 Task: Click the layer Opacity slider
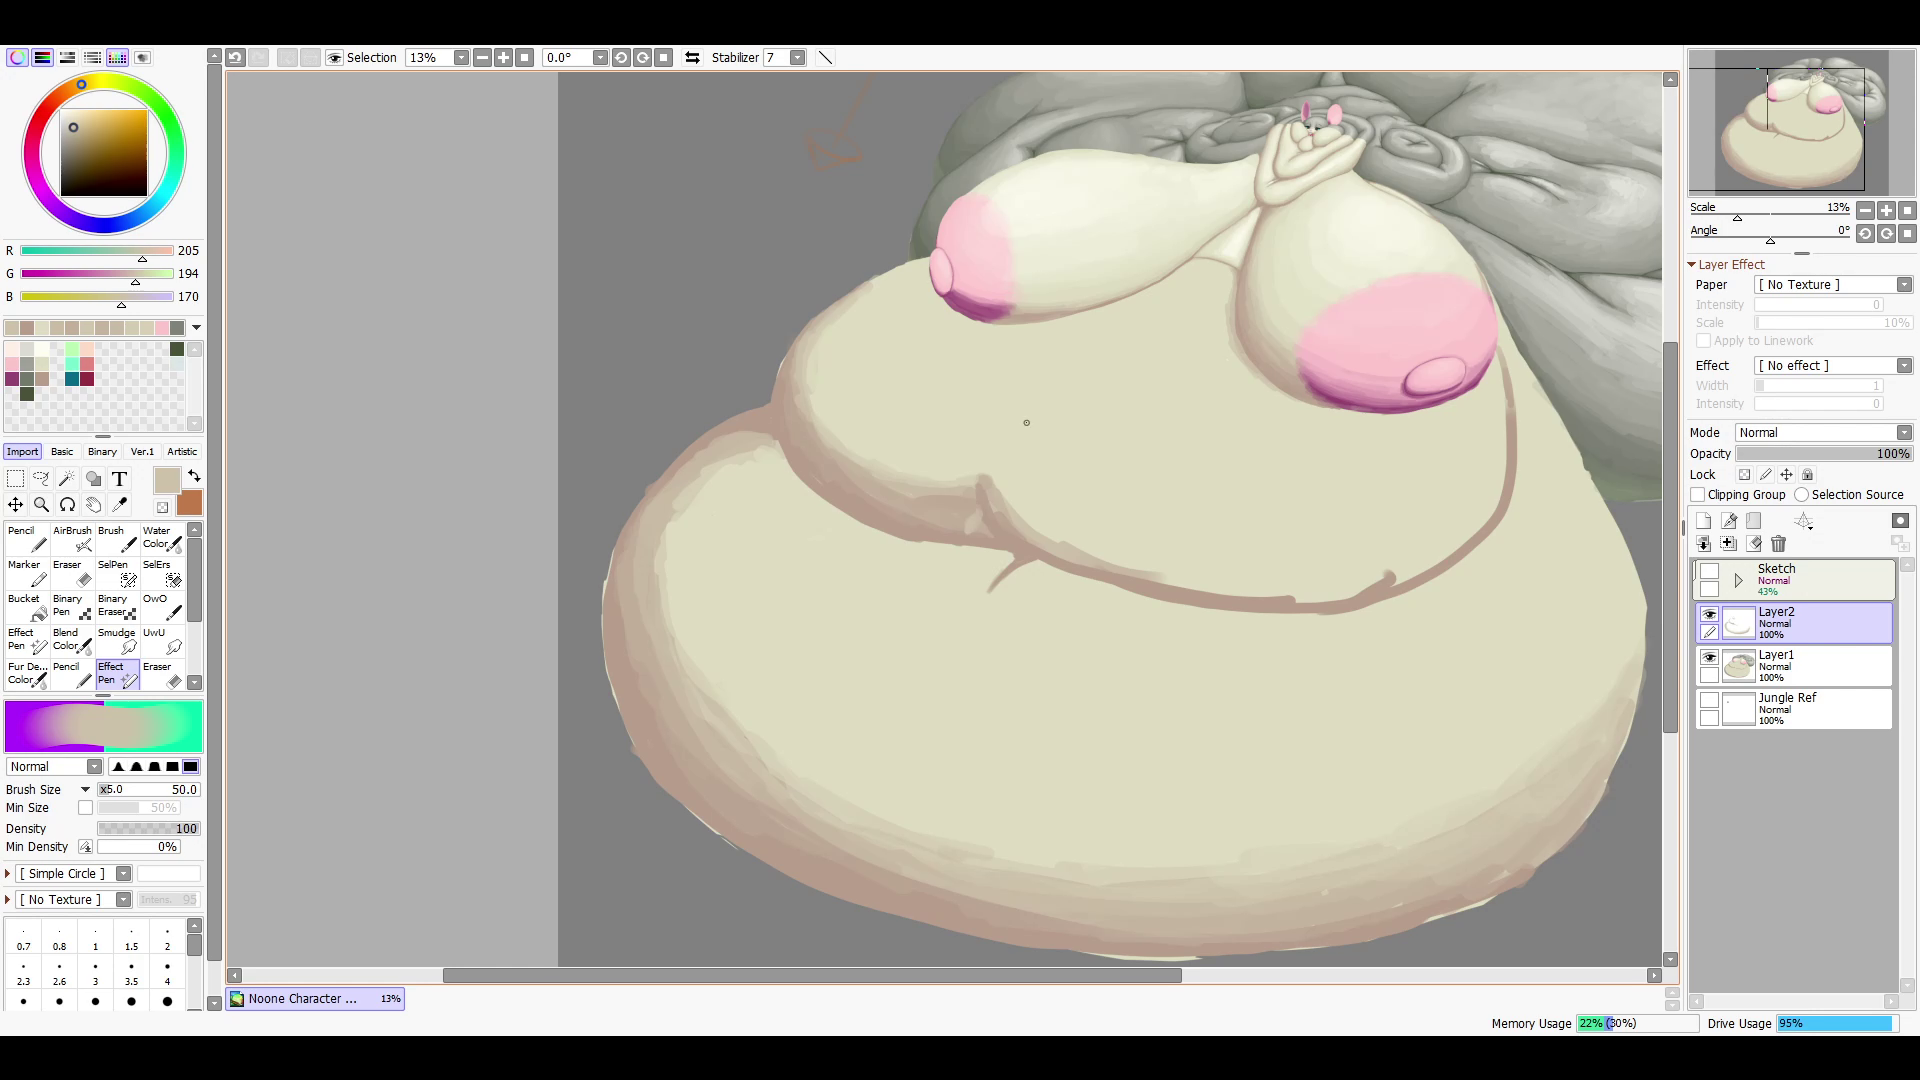1823,454
